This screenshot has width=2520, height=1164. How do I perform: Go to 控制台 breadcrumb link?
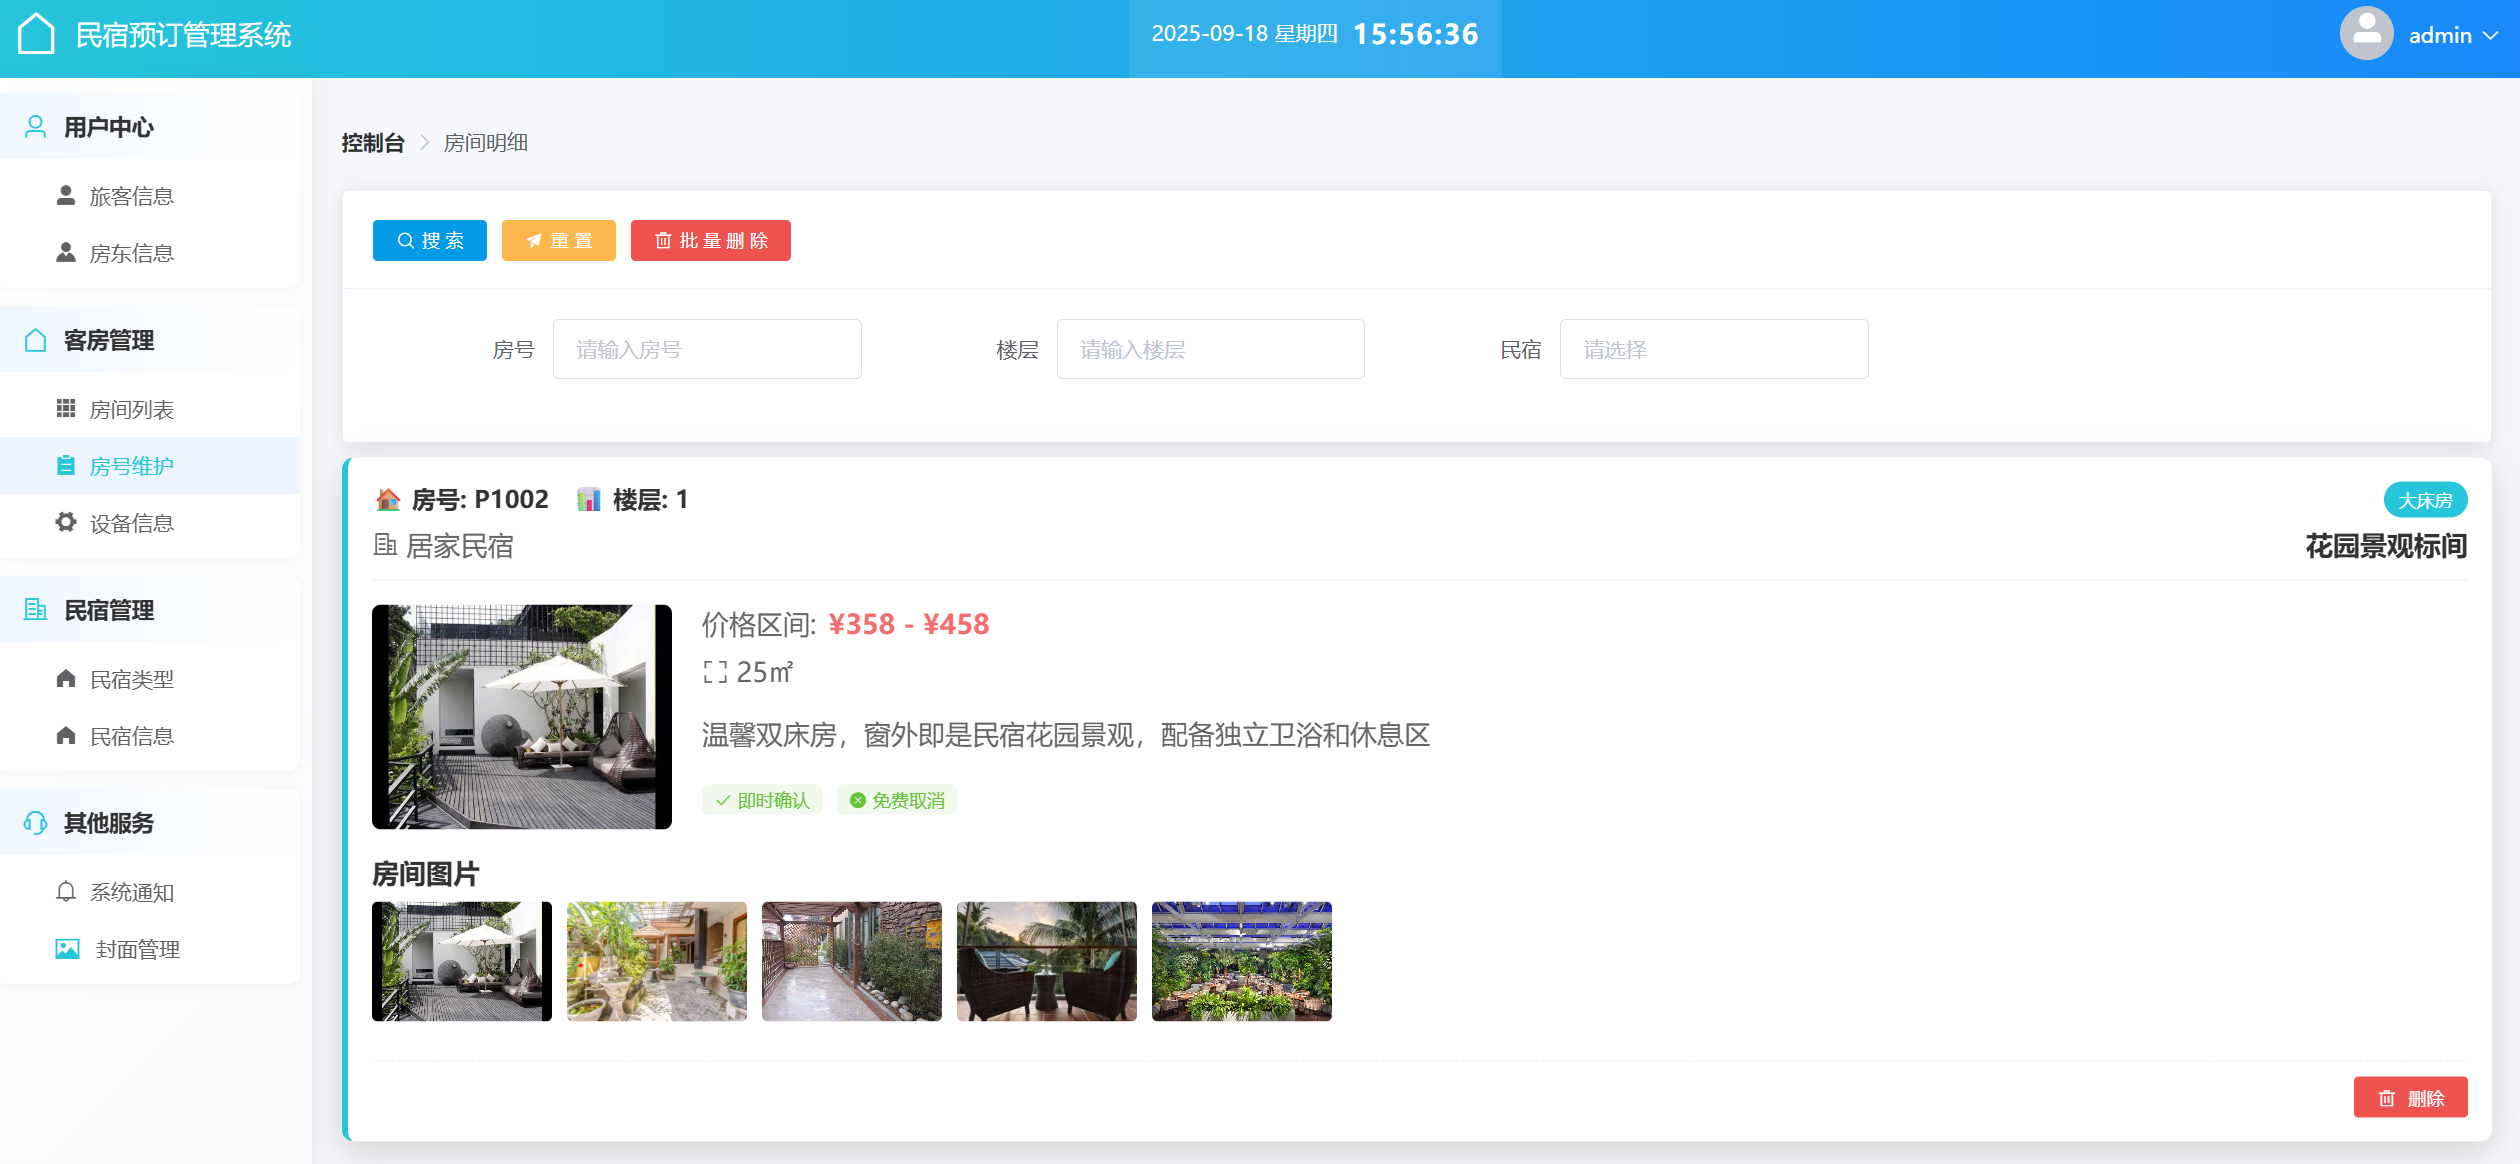pos(372,143)
